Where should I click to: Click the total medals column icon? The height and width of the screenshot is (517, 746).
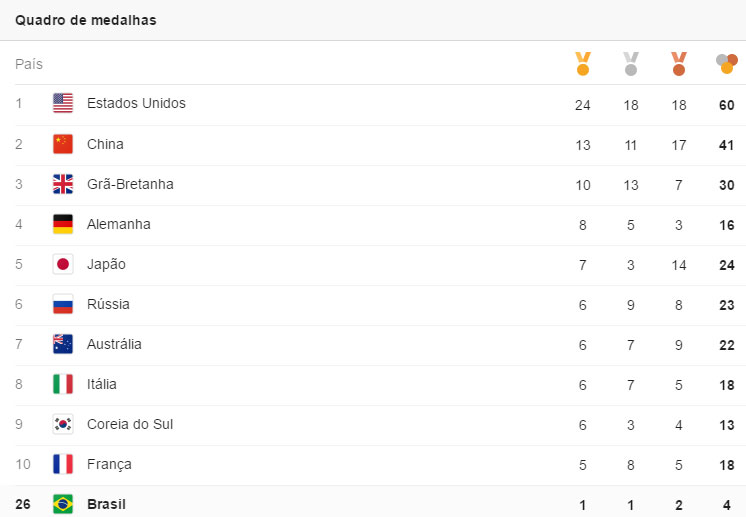click(x=726, y=64)
